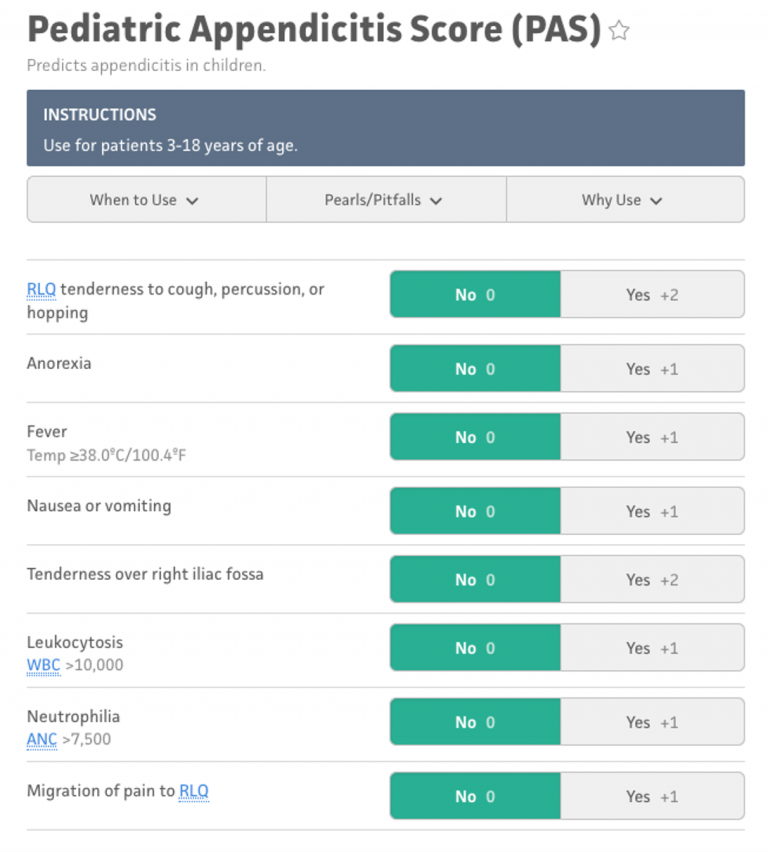Select Yes for Migration of pain

click(x=652, y=797)
